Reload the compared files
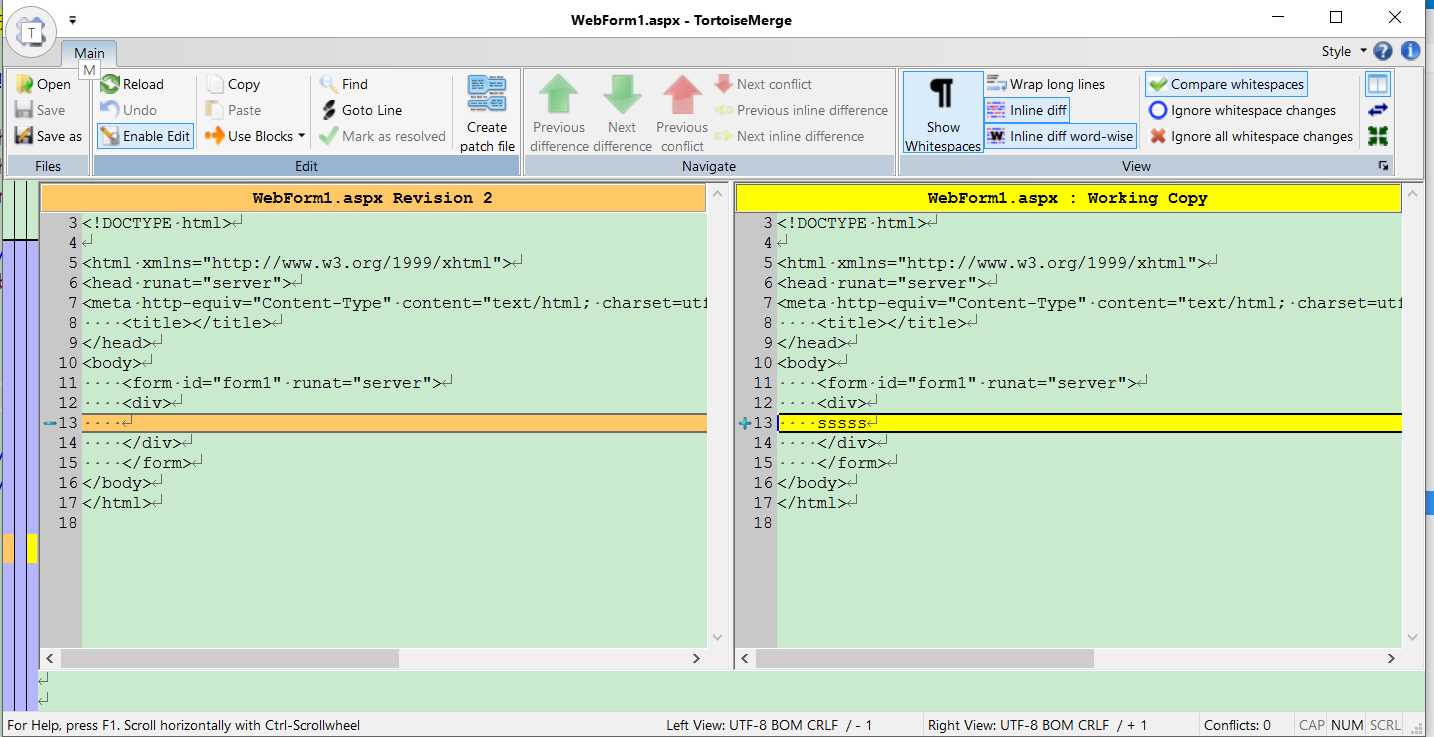This screenshot has height=737, width=1434. (132, 84)
